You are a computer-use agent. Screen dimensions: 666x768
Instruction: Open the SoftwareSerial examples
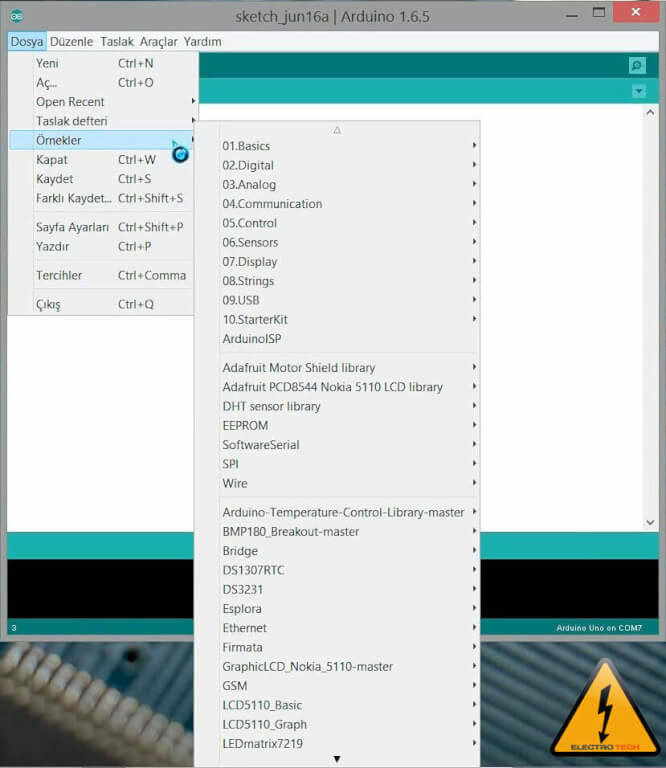click(x=337, y=445)
